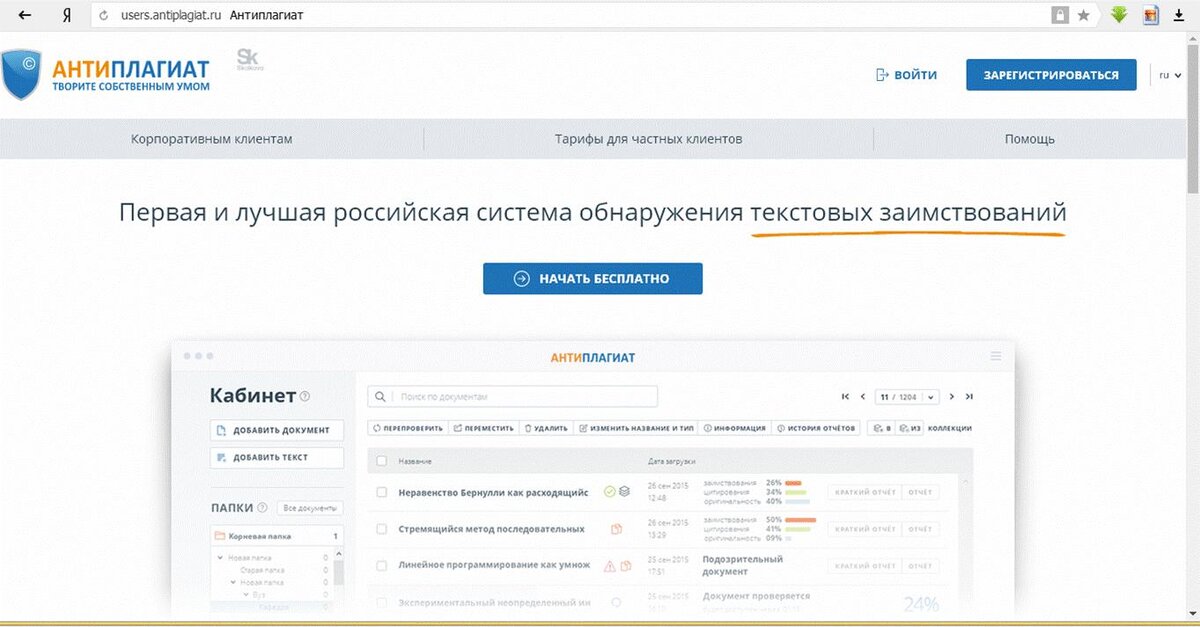Open the Yandex home icon
1200x627 pixels.
tap(66, 15)
